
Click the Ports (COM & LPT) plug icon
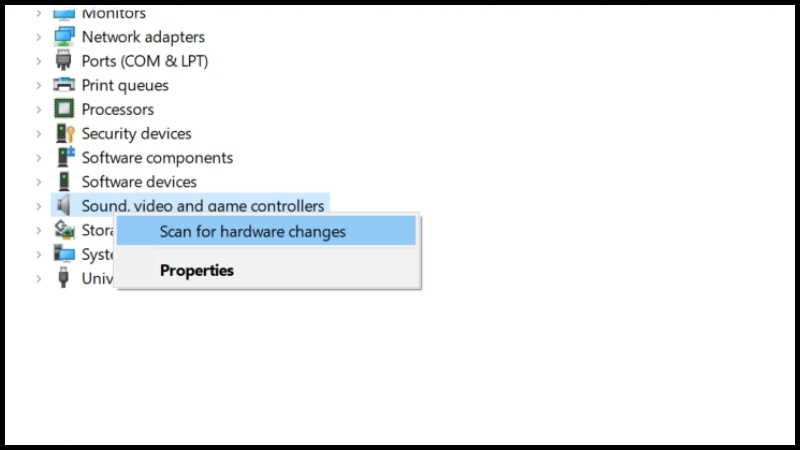[64, 61]
